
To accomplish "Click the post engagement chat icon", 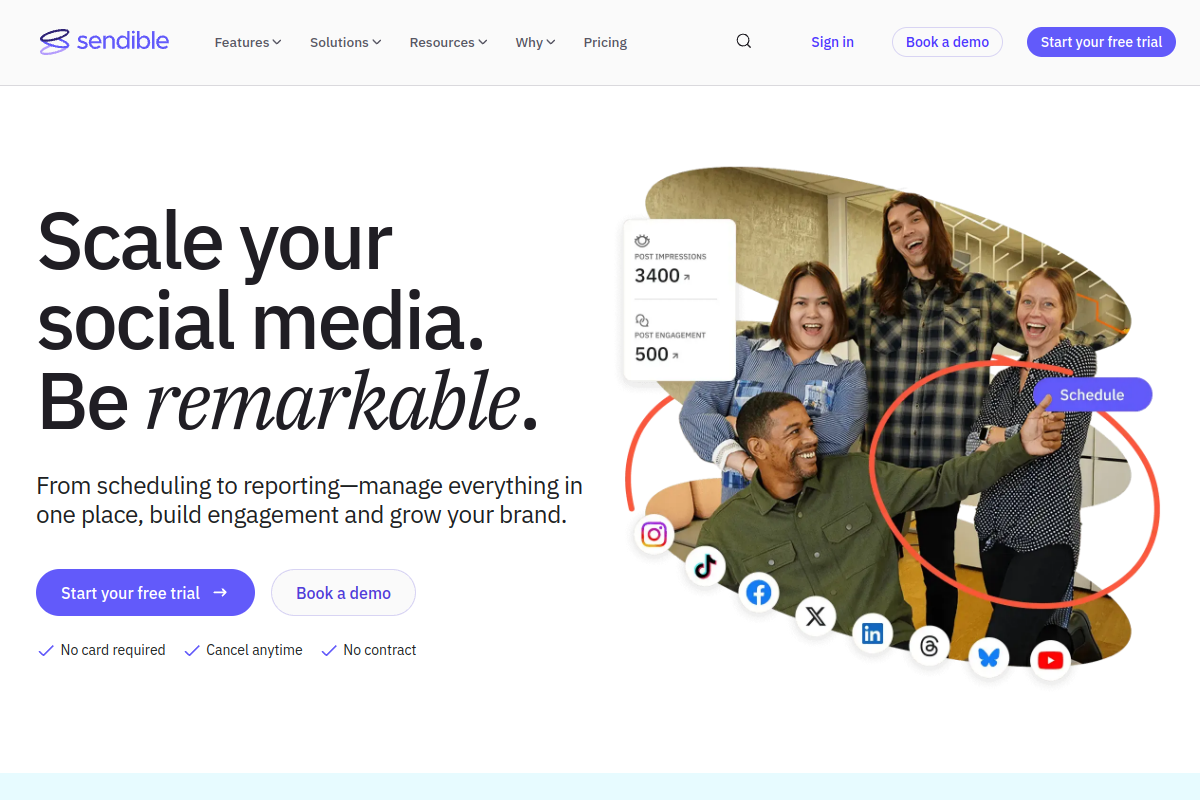I will click(642, 320).
